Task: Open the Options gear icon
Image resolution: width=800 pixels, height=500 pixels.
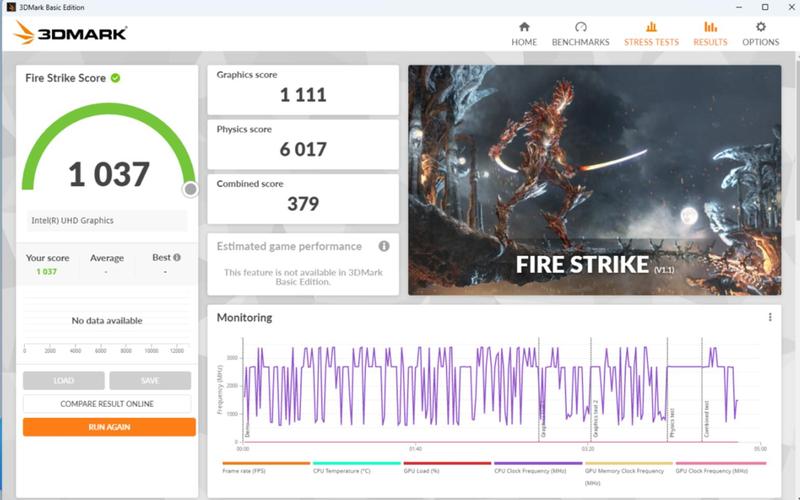Action: point(761,27)
